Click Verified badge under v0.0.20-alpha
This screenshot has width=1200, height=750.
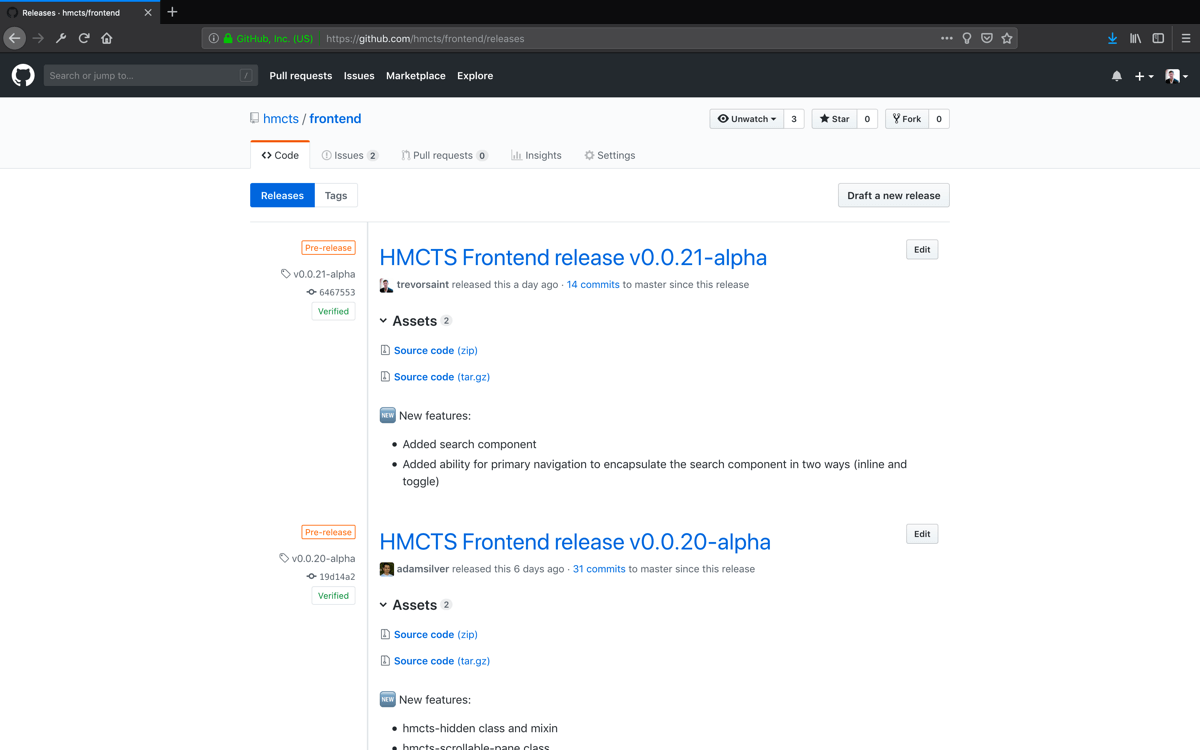coord(333,595)
